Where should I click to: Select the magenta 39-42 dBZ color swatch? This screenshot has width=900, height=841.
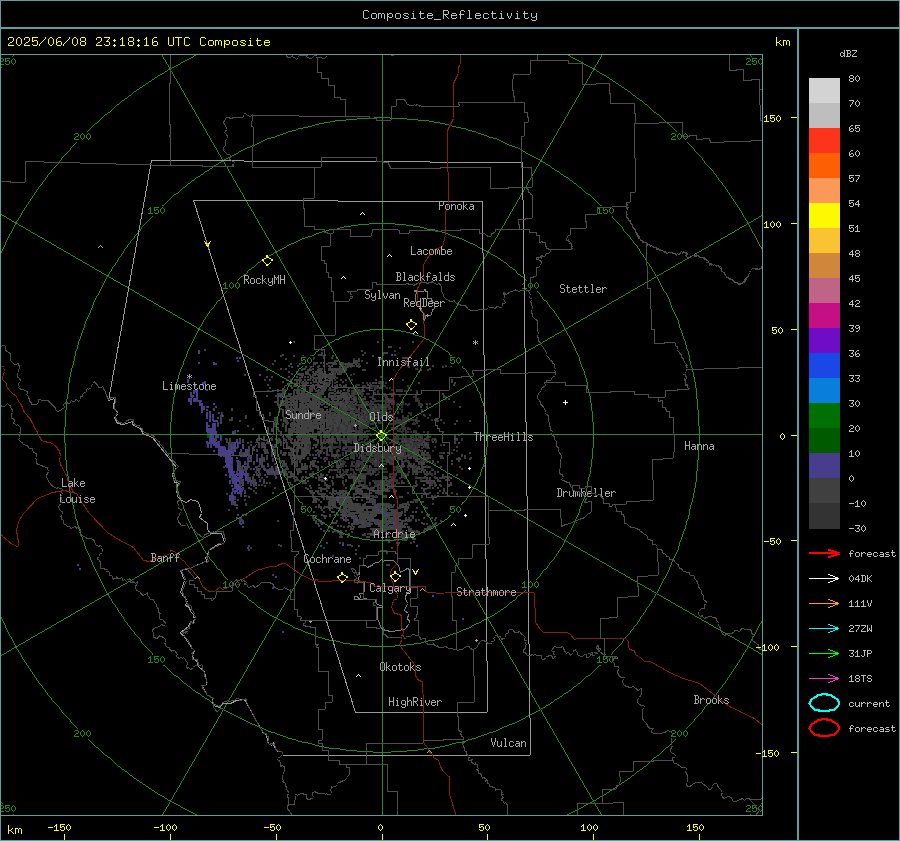(824, 316)
